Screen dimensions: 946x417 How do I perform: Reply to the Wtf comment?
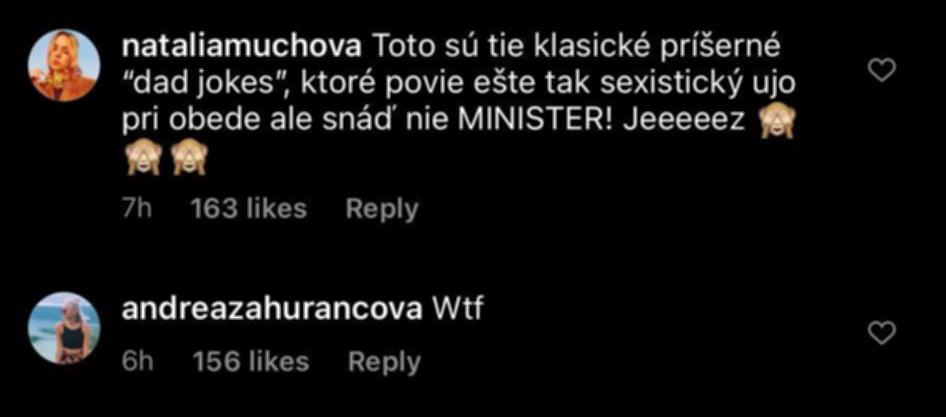384,362
